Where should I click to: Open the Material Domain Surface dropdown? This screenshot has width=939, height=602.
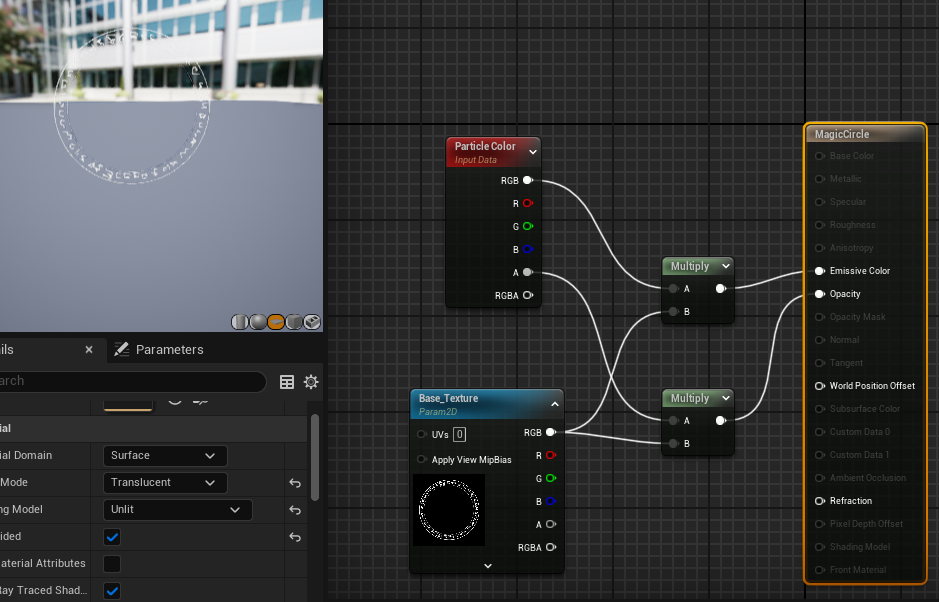point(165,456)
